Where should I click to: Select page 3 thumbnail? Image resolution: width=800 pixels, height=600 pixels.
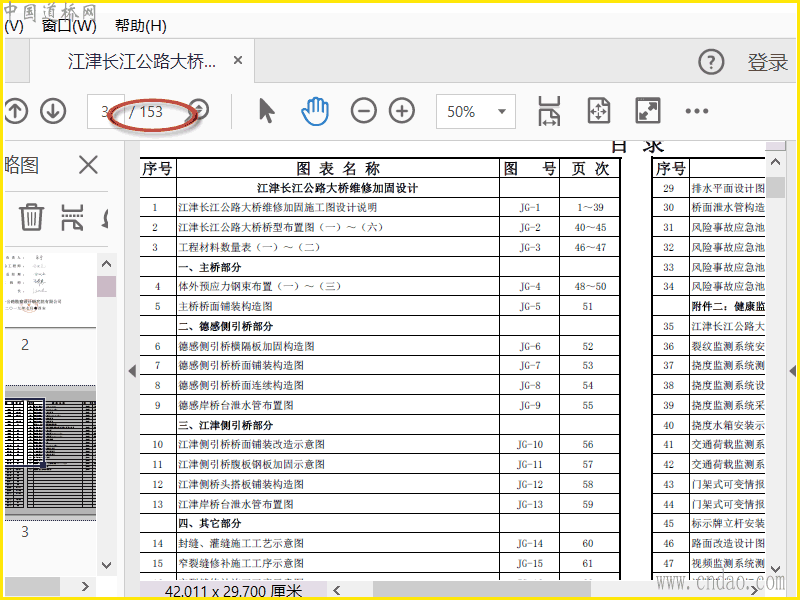pos(51,454)
